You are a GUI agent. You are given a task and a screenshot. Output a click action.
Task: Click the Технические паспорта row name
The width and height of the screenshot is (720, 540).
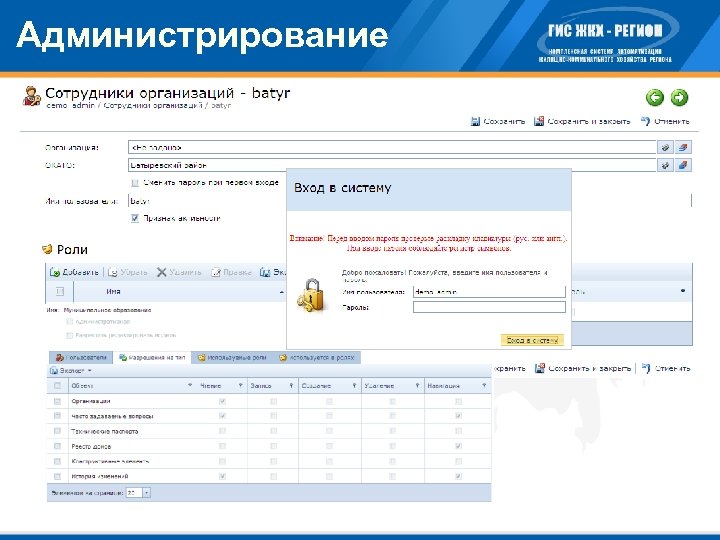click(x=105, y=431)
